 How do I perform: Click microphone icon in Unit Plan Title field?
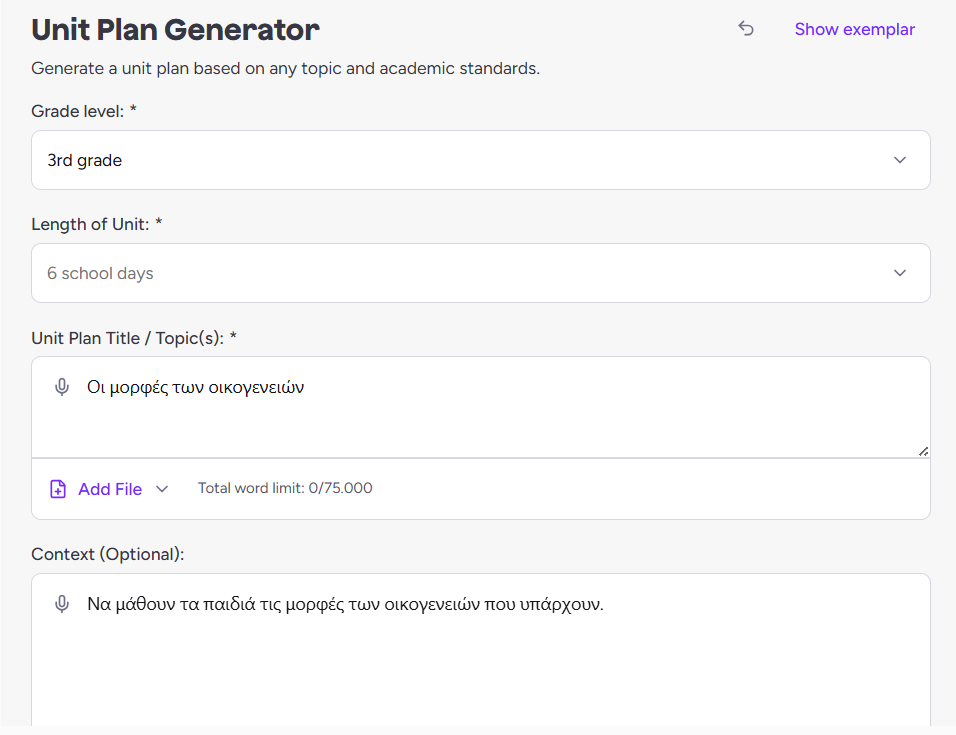pos(62,388)
